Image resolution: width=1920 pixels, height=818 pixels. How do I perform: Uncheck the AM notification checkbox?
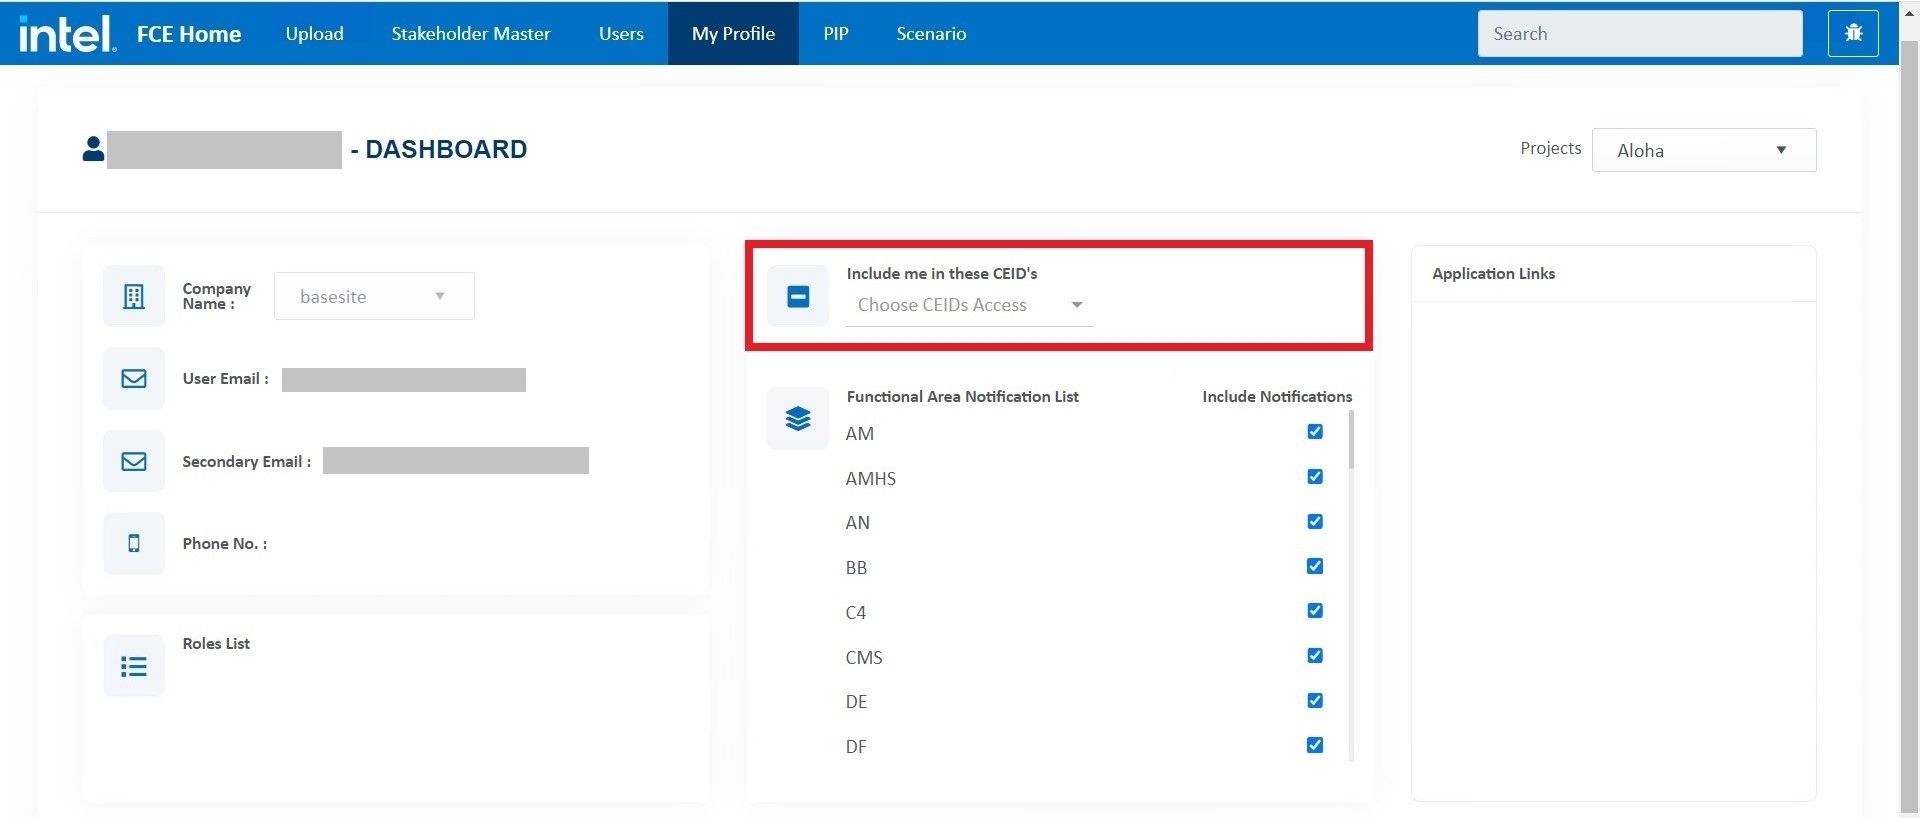(x=1315, y=432)
